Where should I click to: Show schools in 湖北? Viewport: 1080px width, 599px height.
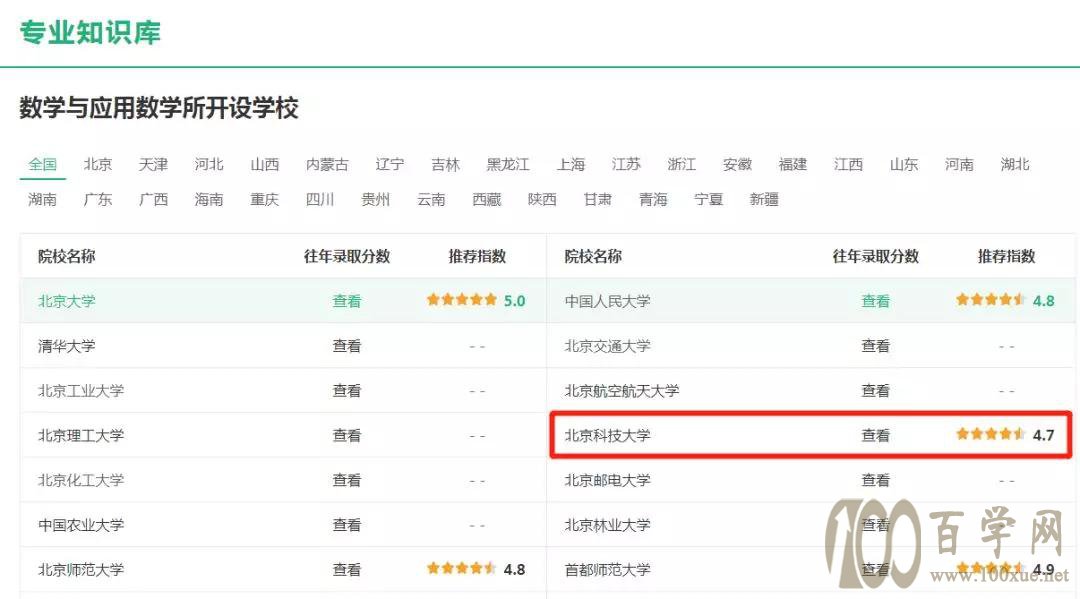1015,165
